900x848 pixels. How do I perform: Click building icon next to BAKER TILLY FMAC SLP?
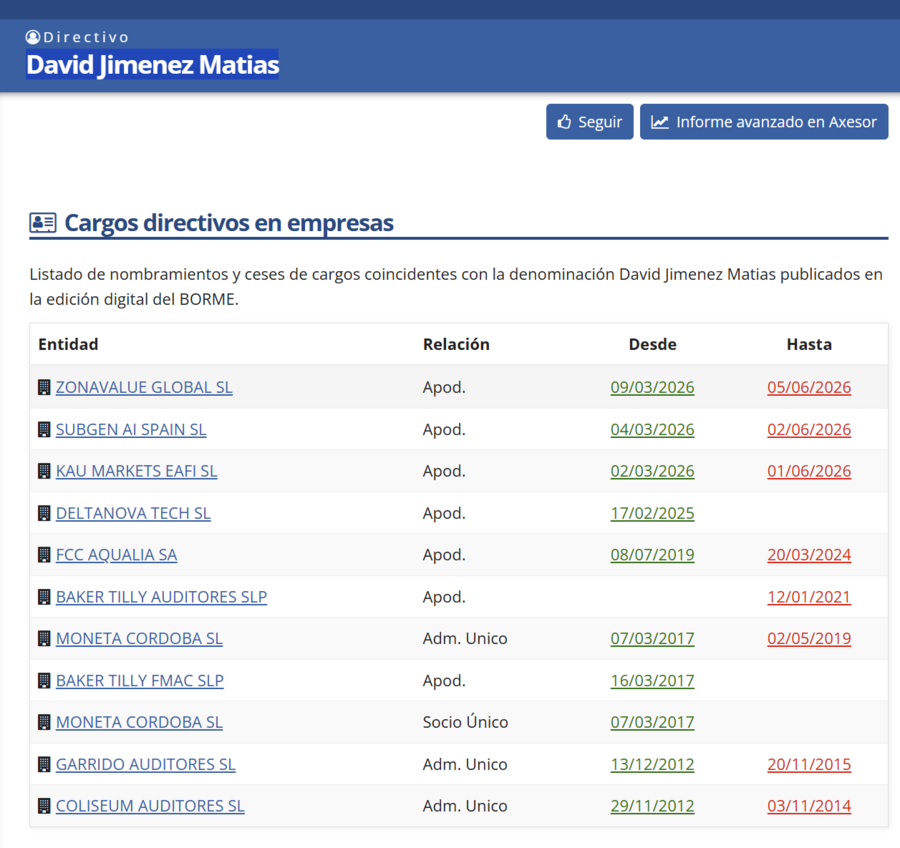[44, 681]
